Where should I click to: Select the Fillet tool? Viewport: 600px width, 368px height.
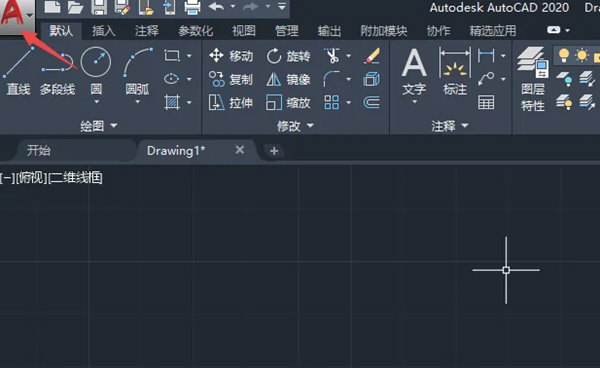click(x=331, y=79)
